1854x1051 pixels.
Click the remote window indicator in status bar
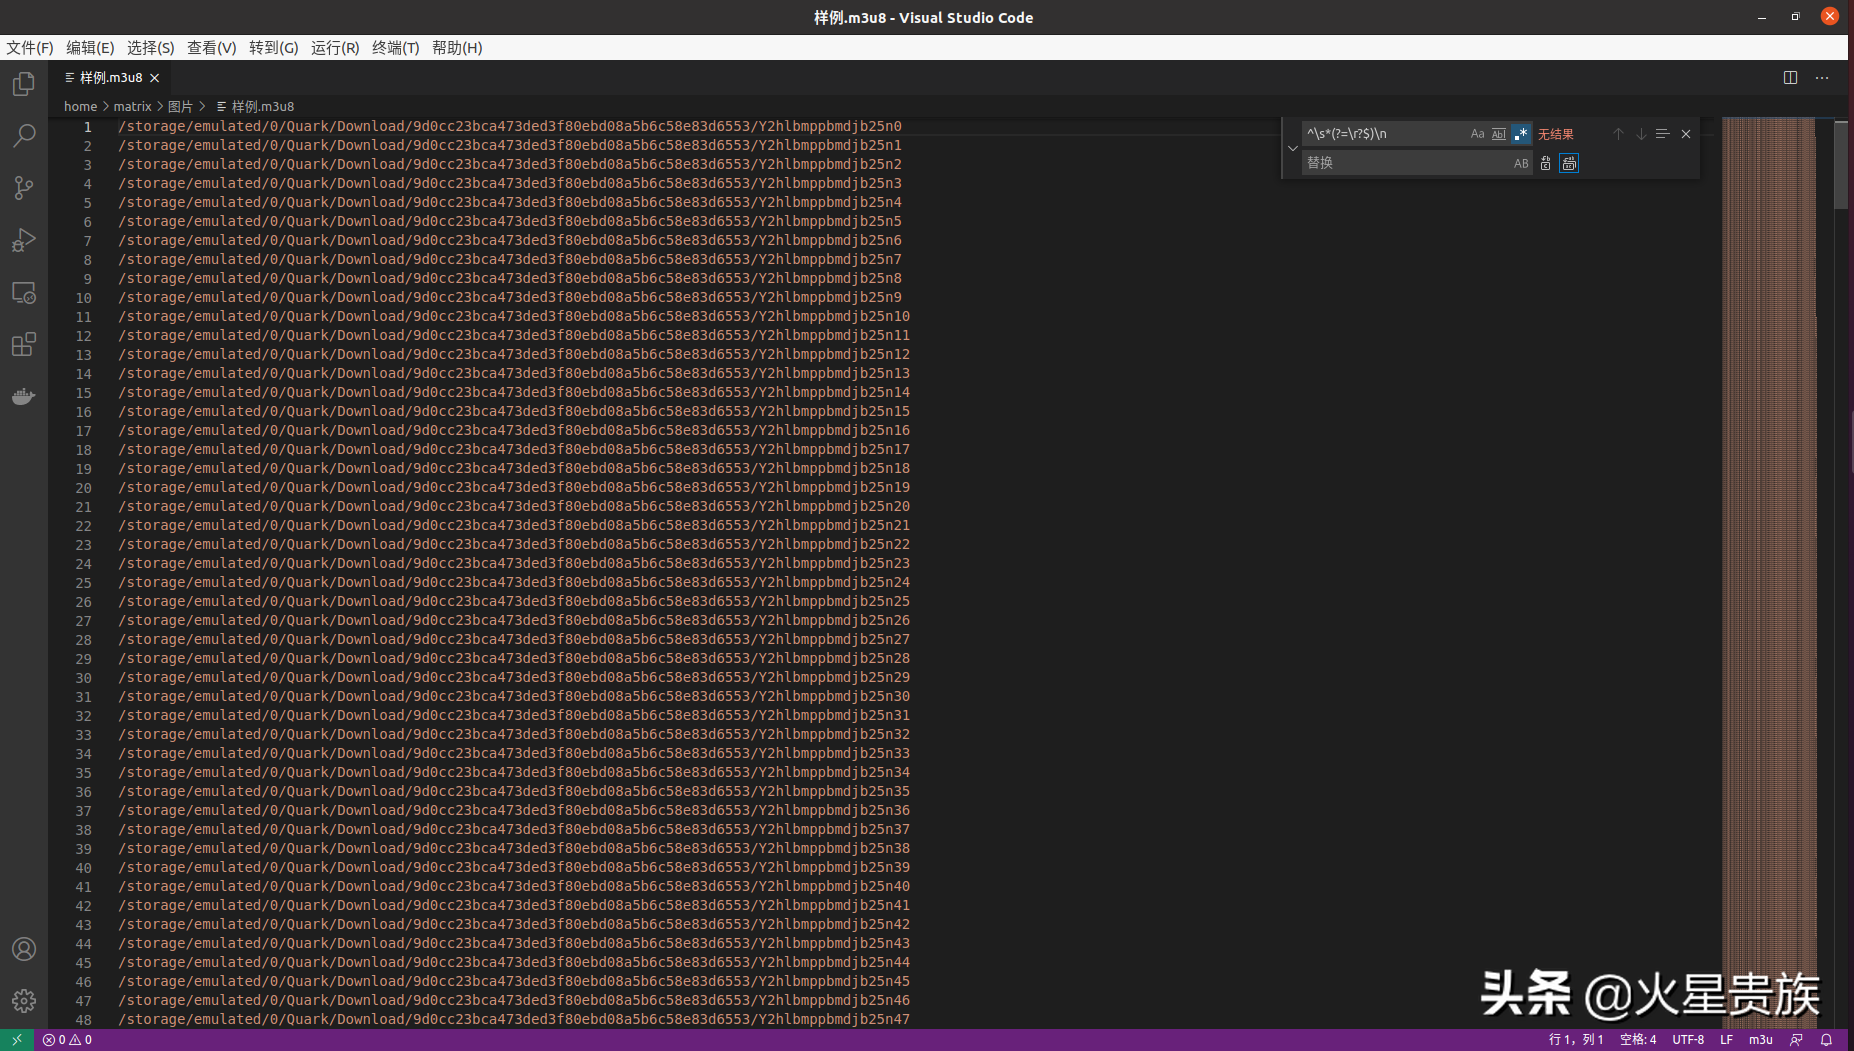coord(17,1040)
